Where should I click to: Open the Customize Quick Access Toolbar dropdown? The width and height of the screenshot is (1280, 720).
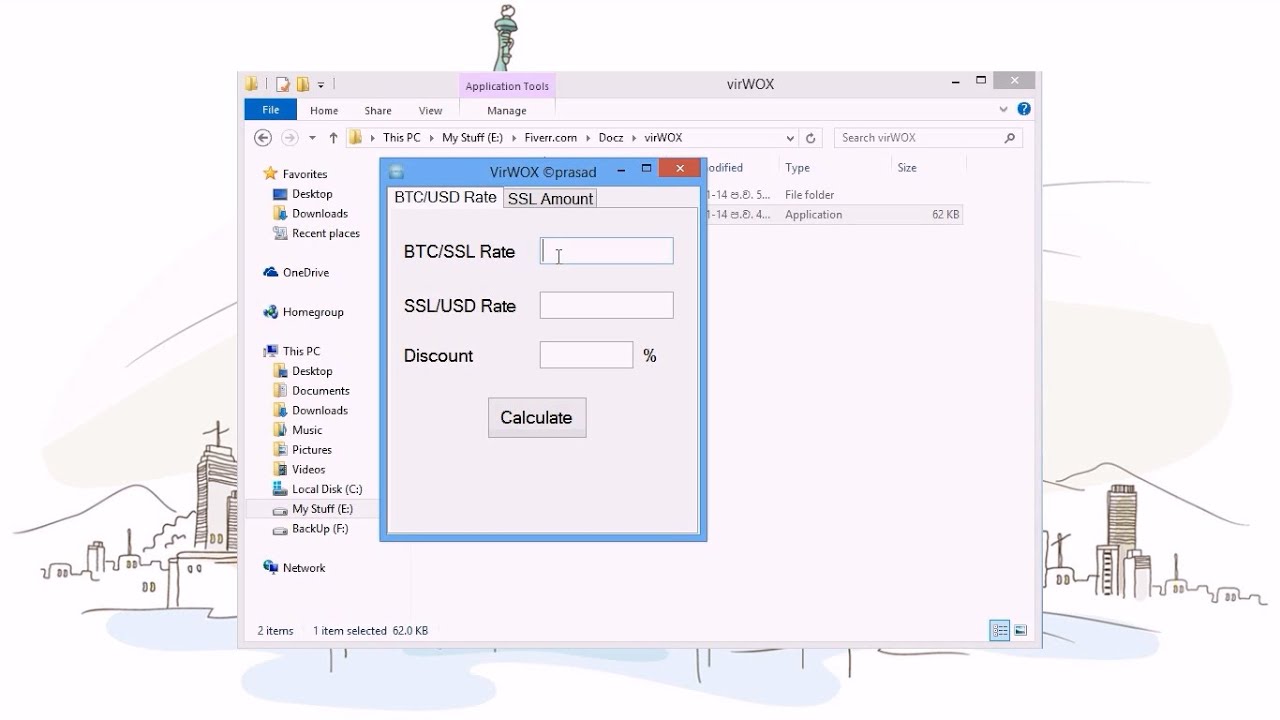(x=319, y=84)
